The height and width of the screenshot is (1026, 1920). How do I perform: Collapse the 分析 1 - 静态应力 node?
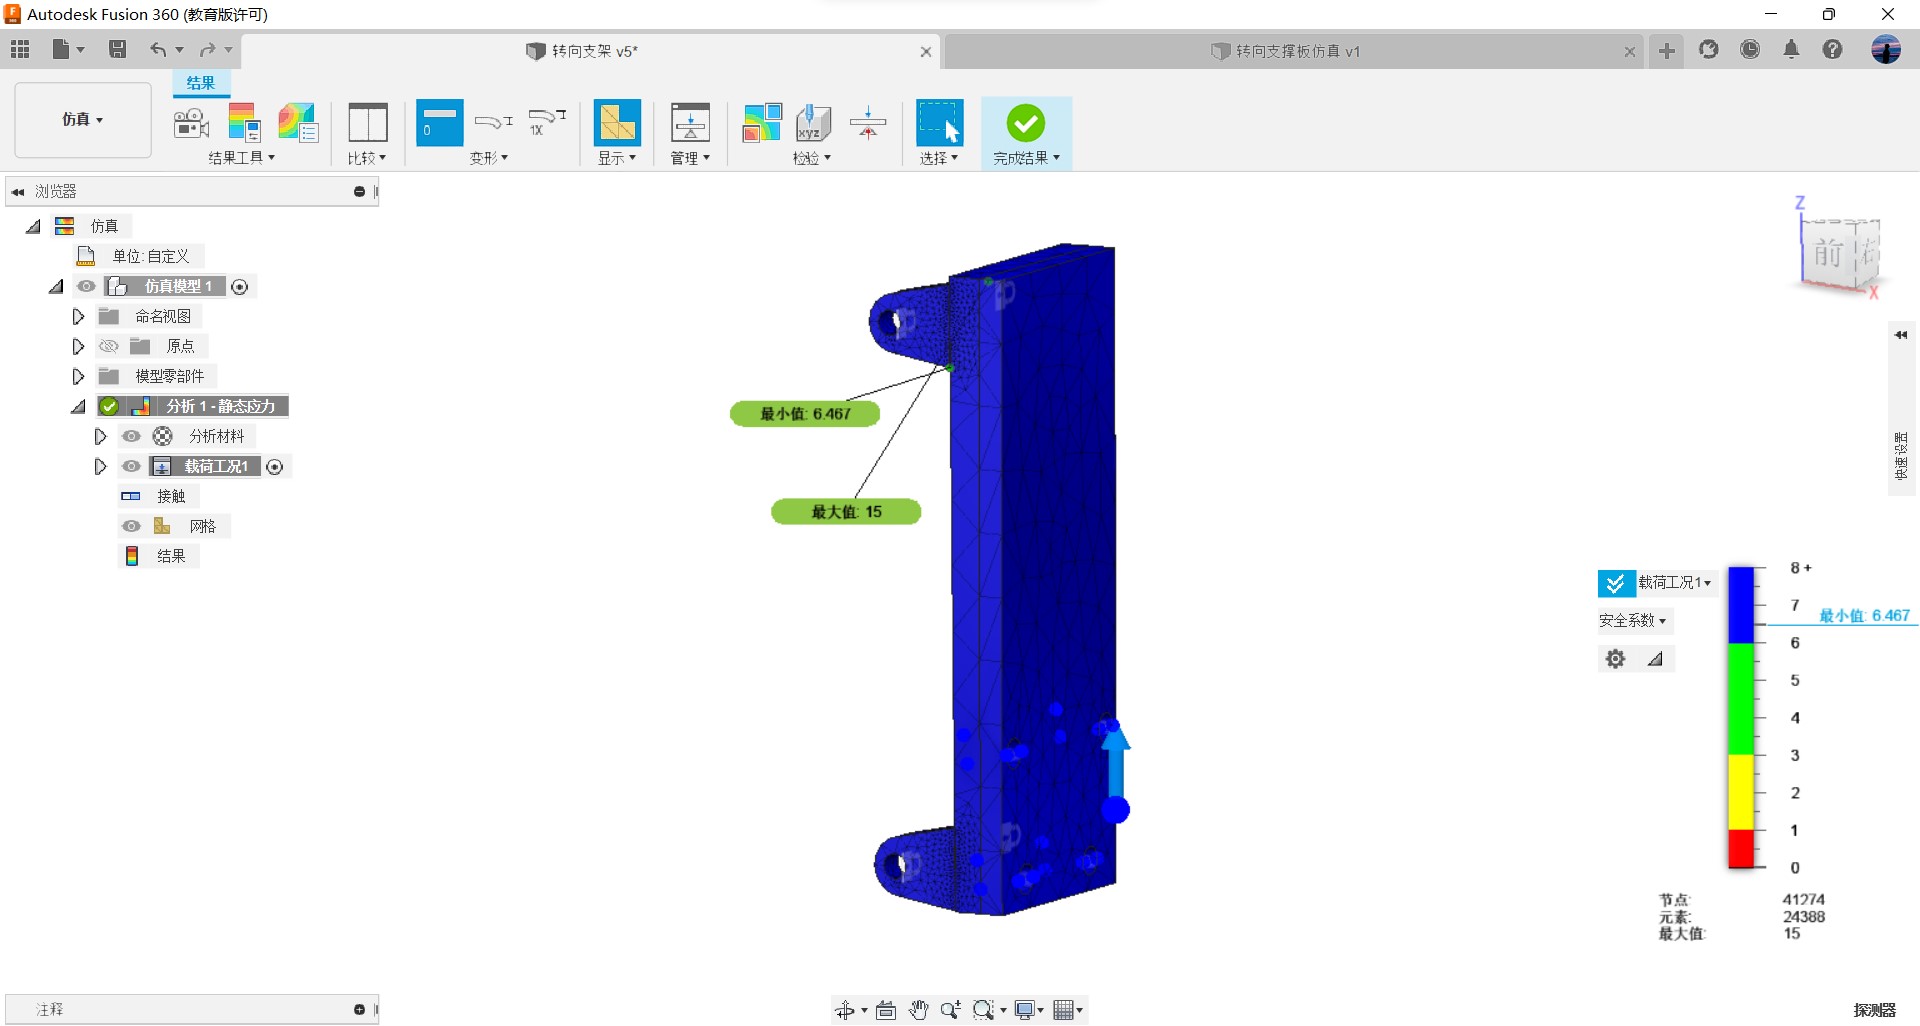(78, 406)
